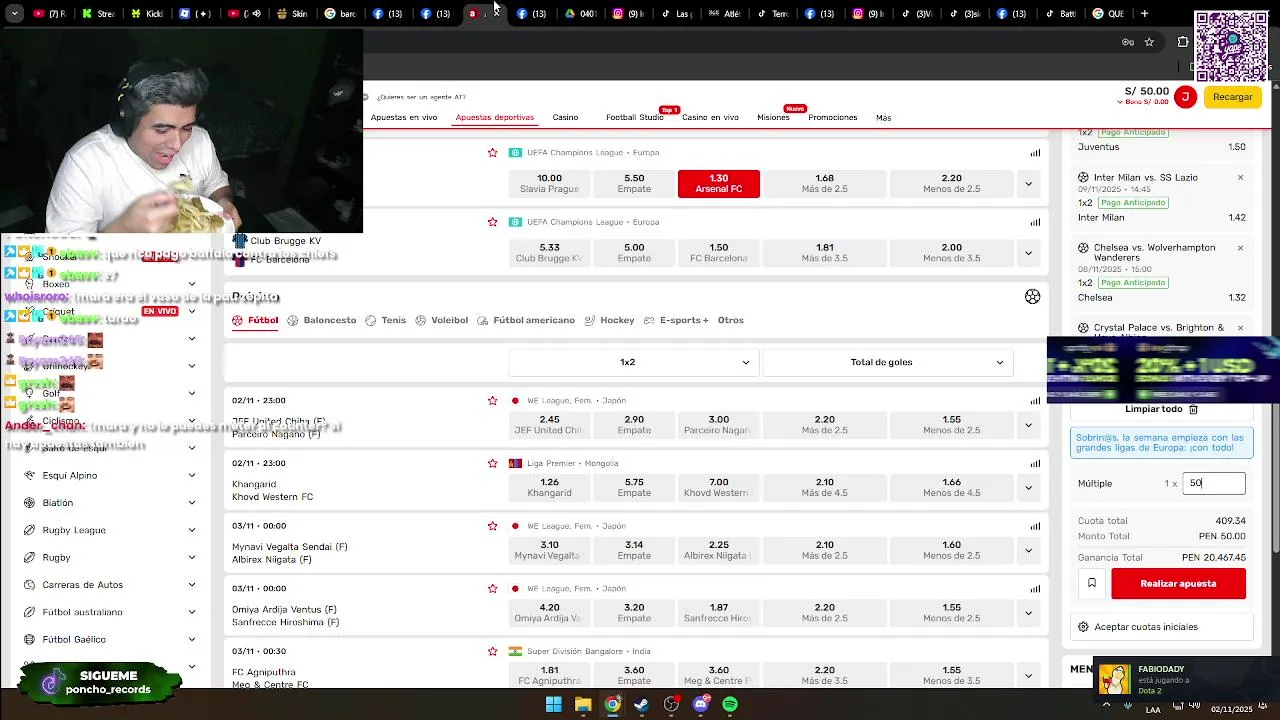Select Sanfrecce Hiroshima 1.87 odds
Screen dimensions: 1280x720
[719, 613]
